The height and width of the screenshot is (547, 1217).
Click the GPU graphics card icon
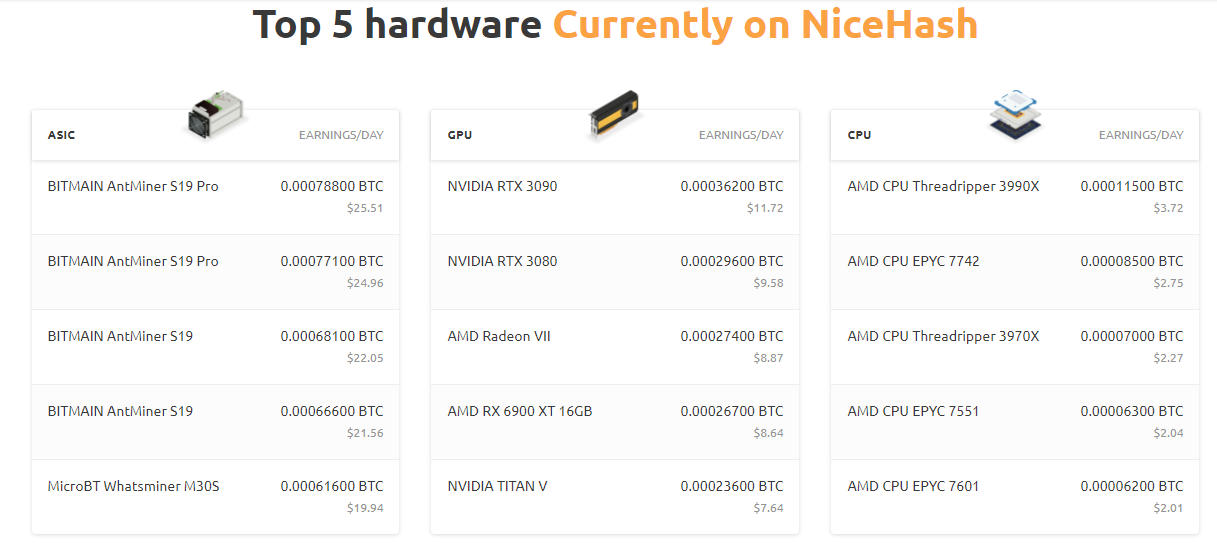pyautogui.click(x=613, y=114)
